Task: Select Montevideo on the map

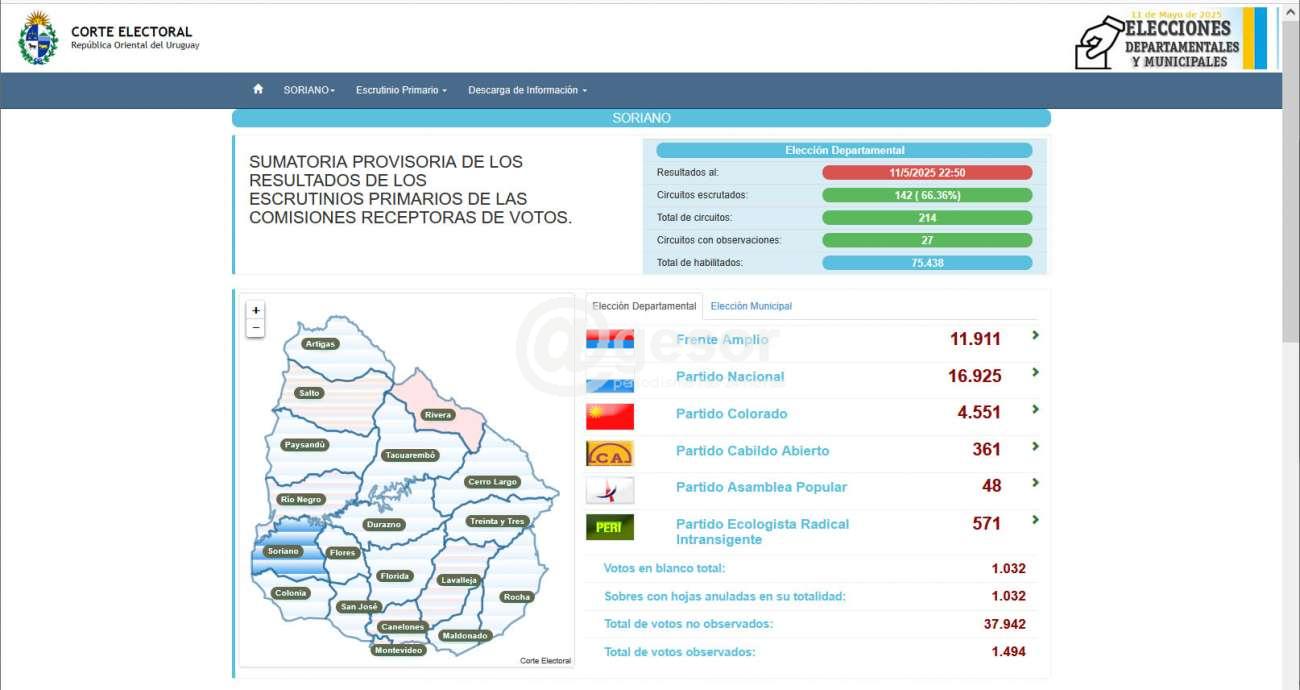Action: coord(398,650)
